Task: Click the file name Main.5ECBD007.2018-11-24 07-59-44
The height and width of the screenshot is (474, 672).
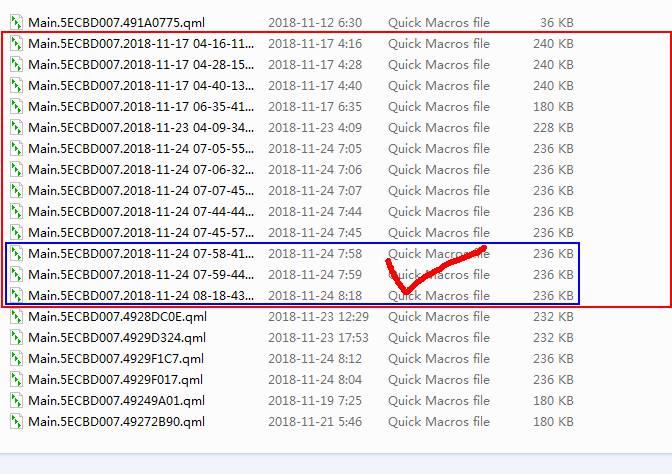Action: (x=140, y=274)
